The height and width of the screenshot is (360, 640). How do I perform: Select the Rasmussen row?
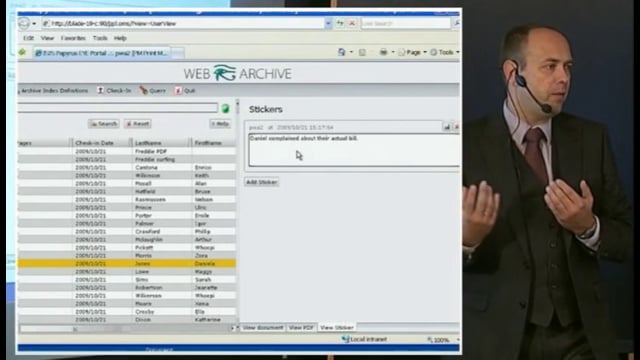point(127,200)
